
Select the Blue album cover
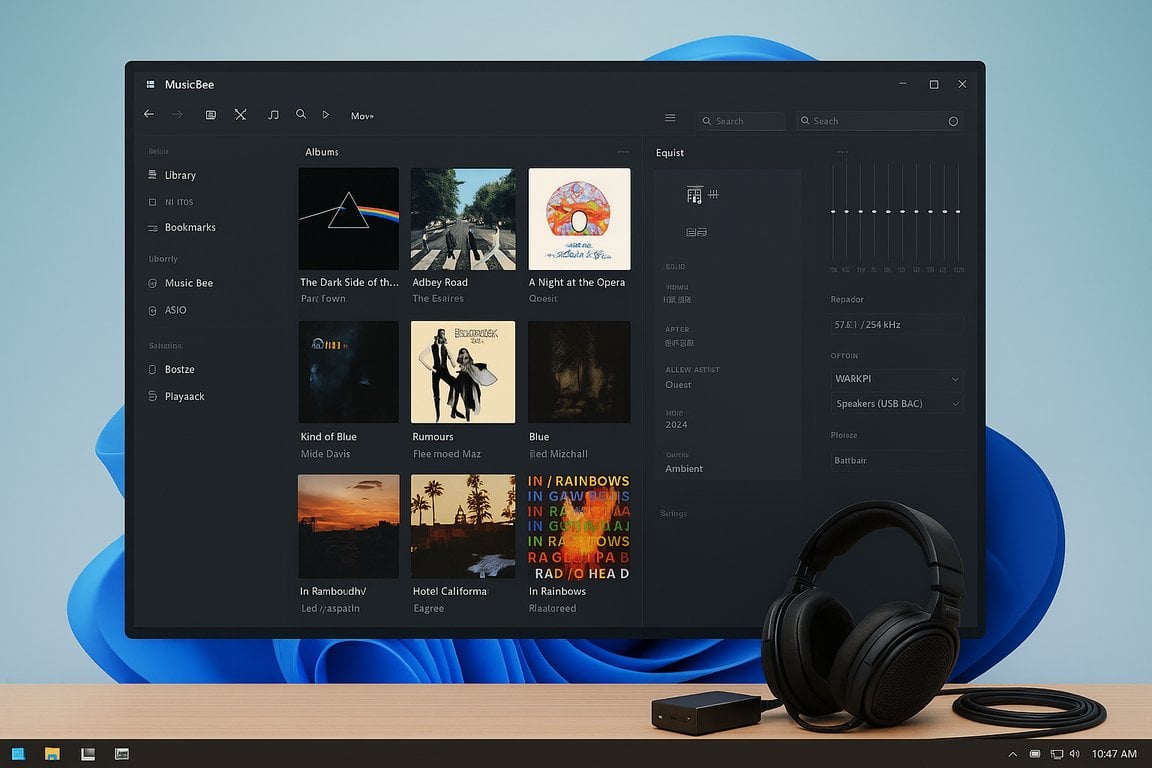coord(580,372)
